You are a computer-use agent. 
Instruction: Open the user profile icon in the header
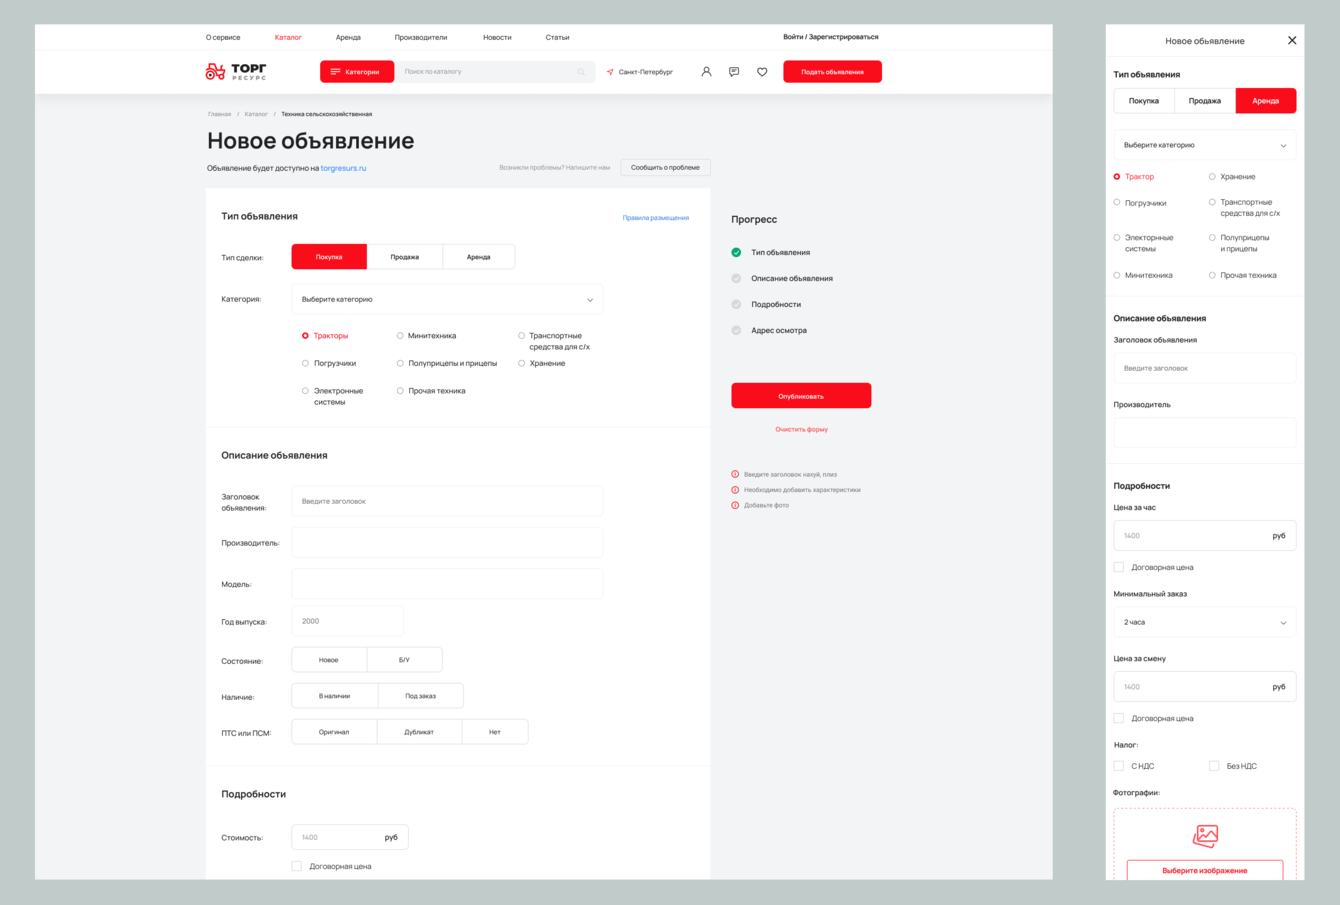(x=706, y=72)
